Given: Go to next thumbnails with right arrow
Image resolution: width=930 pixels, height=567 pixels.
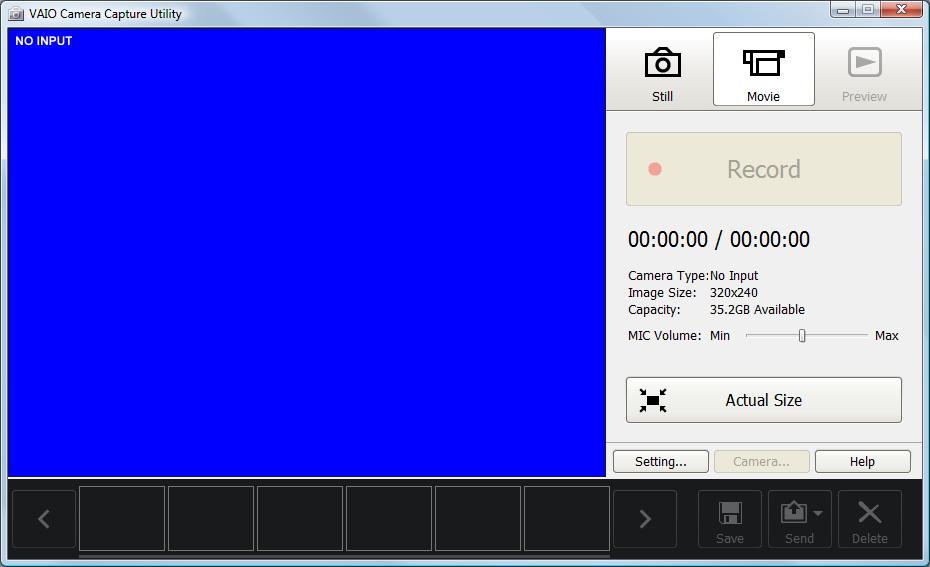Looking at the screenshot, I should click(x=645, y=519).
